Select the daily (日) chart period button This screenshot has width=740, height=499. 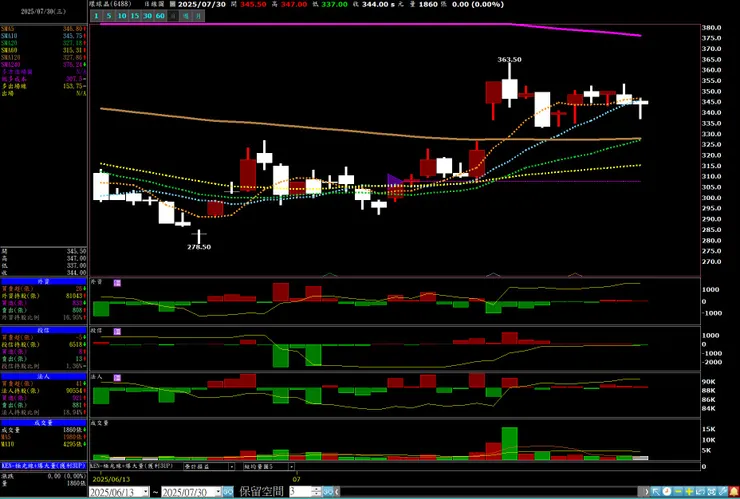coord(173,16)
